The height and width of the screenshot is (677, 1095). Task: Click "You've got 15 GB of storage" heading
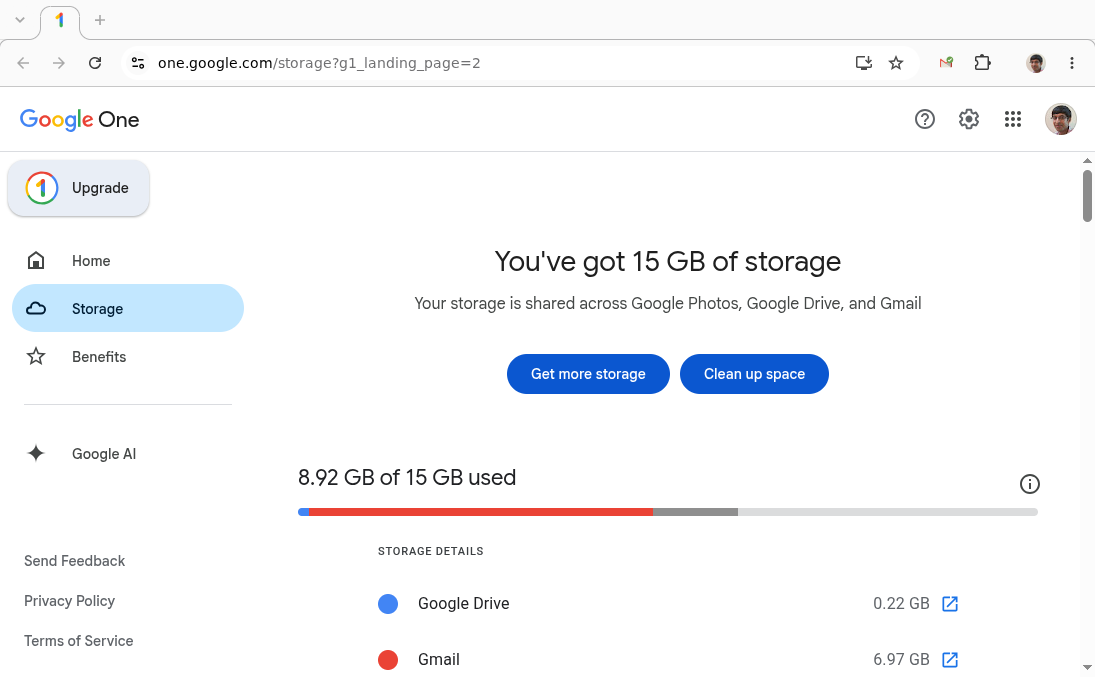pyautogui.click(x=668, y=261)
